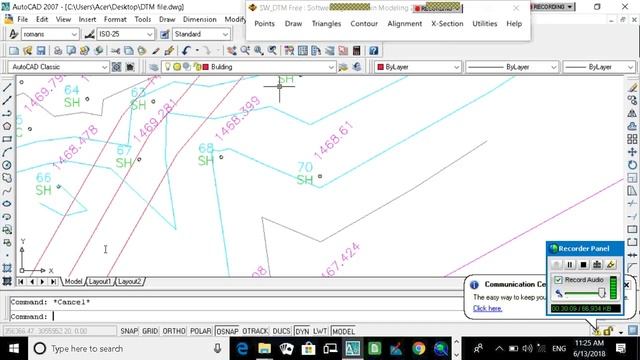This screenshot has height=360, width=640.
Task: Open the Format menu in AutoCAD
Action: coord(115,19)
